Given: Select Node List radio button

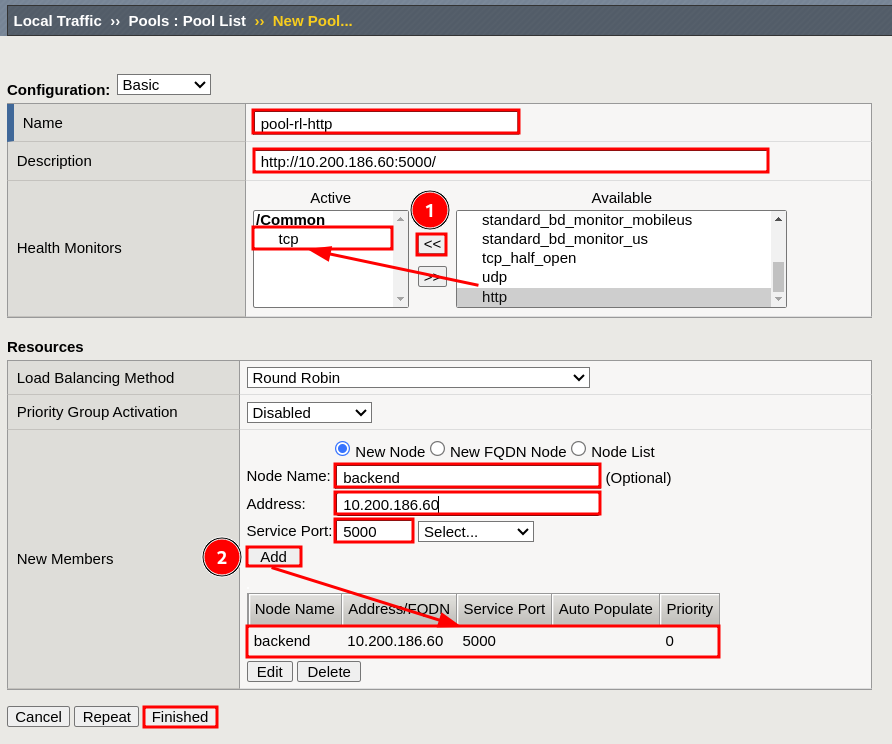Looking at the screenshot, I should pyautogui.click(x=578, y=449).
